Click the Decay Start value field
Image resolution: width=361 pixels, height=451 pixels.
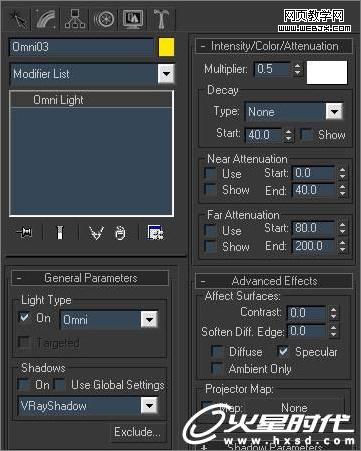(263, 135)
